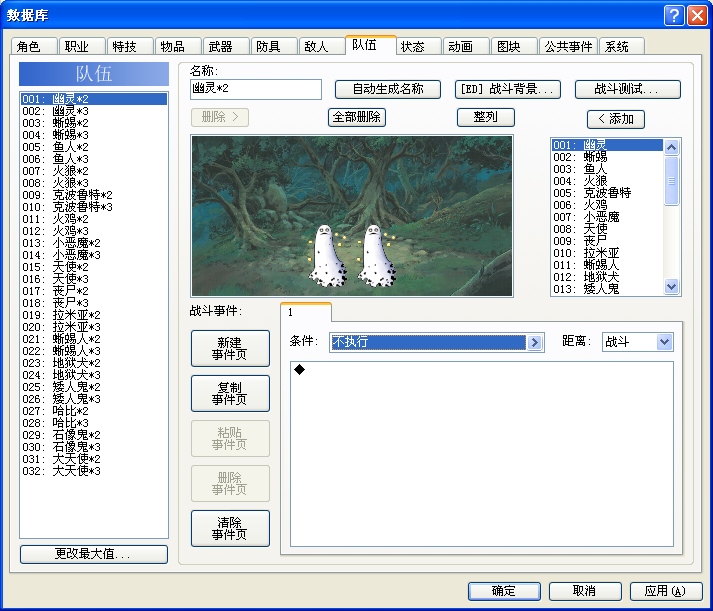Select enemy 007: 小恶魔 in enemy list

(x=607, y=217)
